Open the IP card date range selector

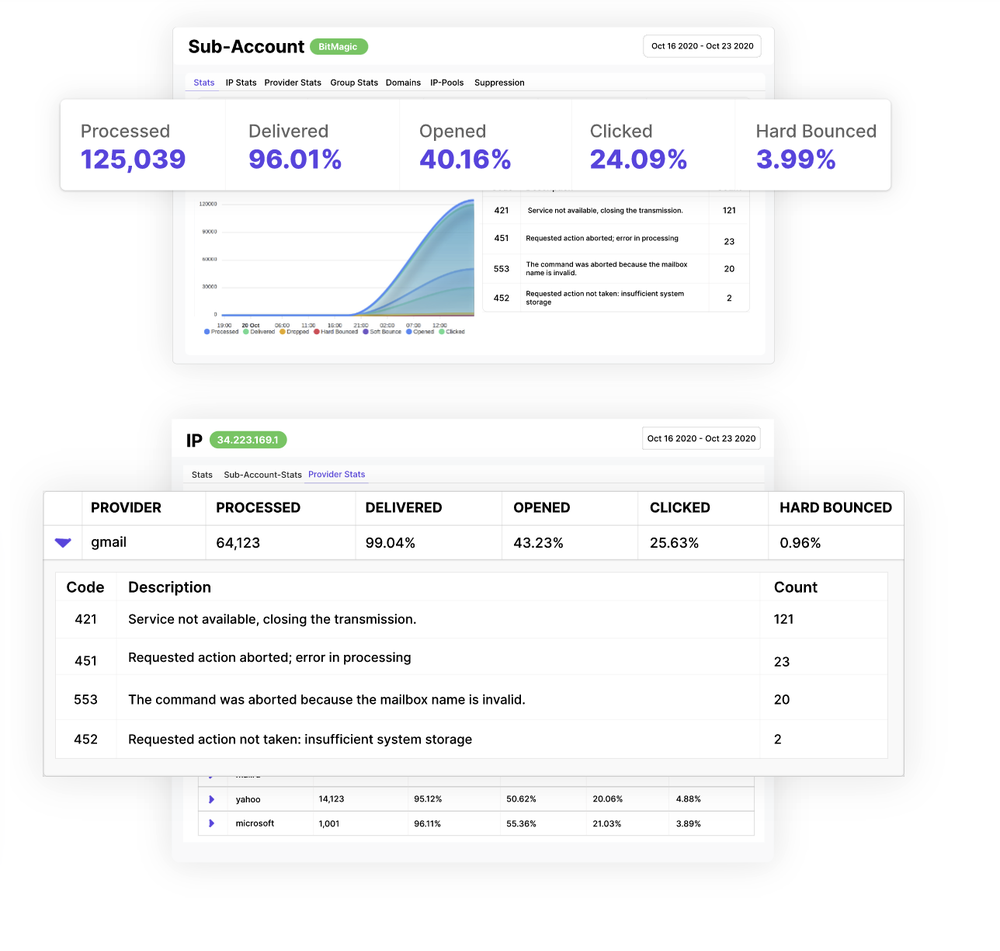[x=700, y=438]
